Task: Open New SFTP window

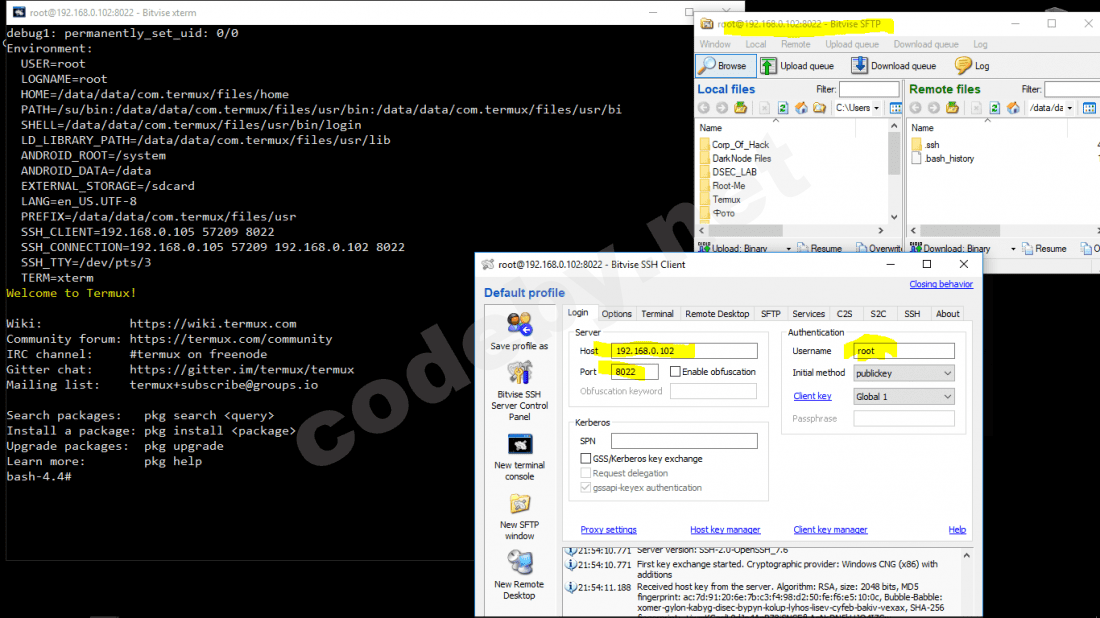Action: point(519,516)
